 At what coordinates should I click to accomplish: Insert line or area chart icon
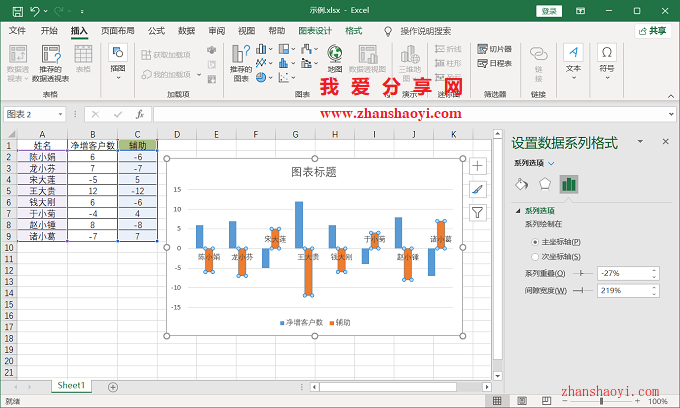[x=261, y=63]
